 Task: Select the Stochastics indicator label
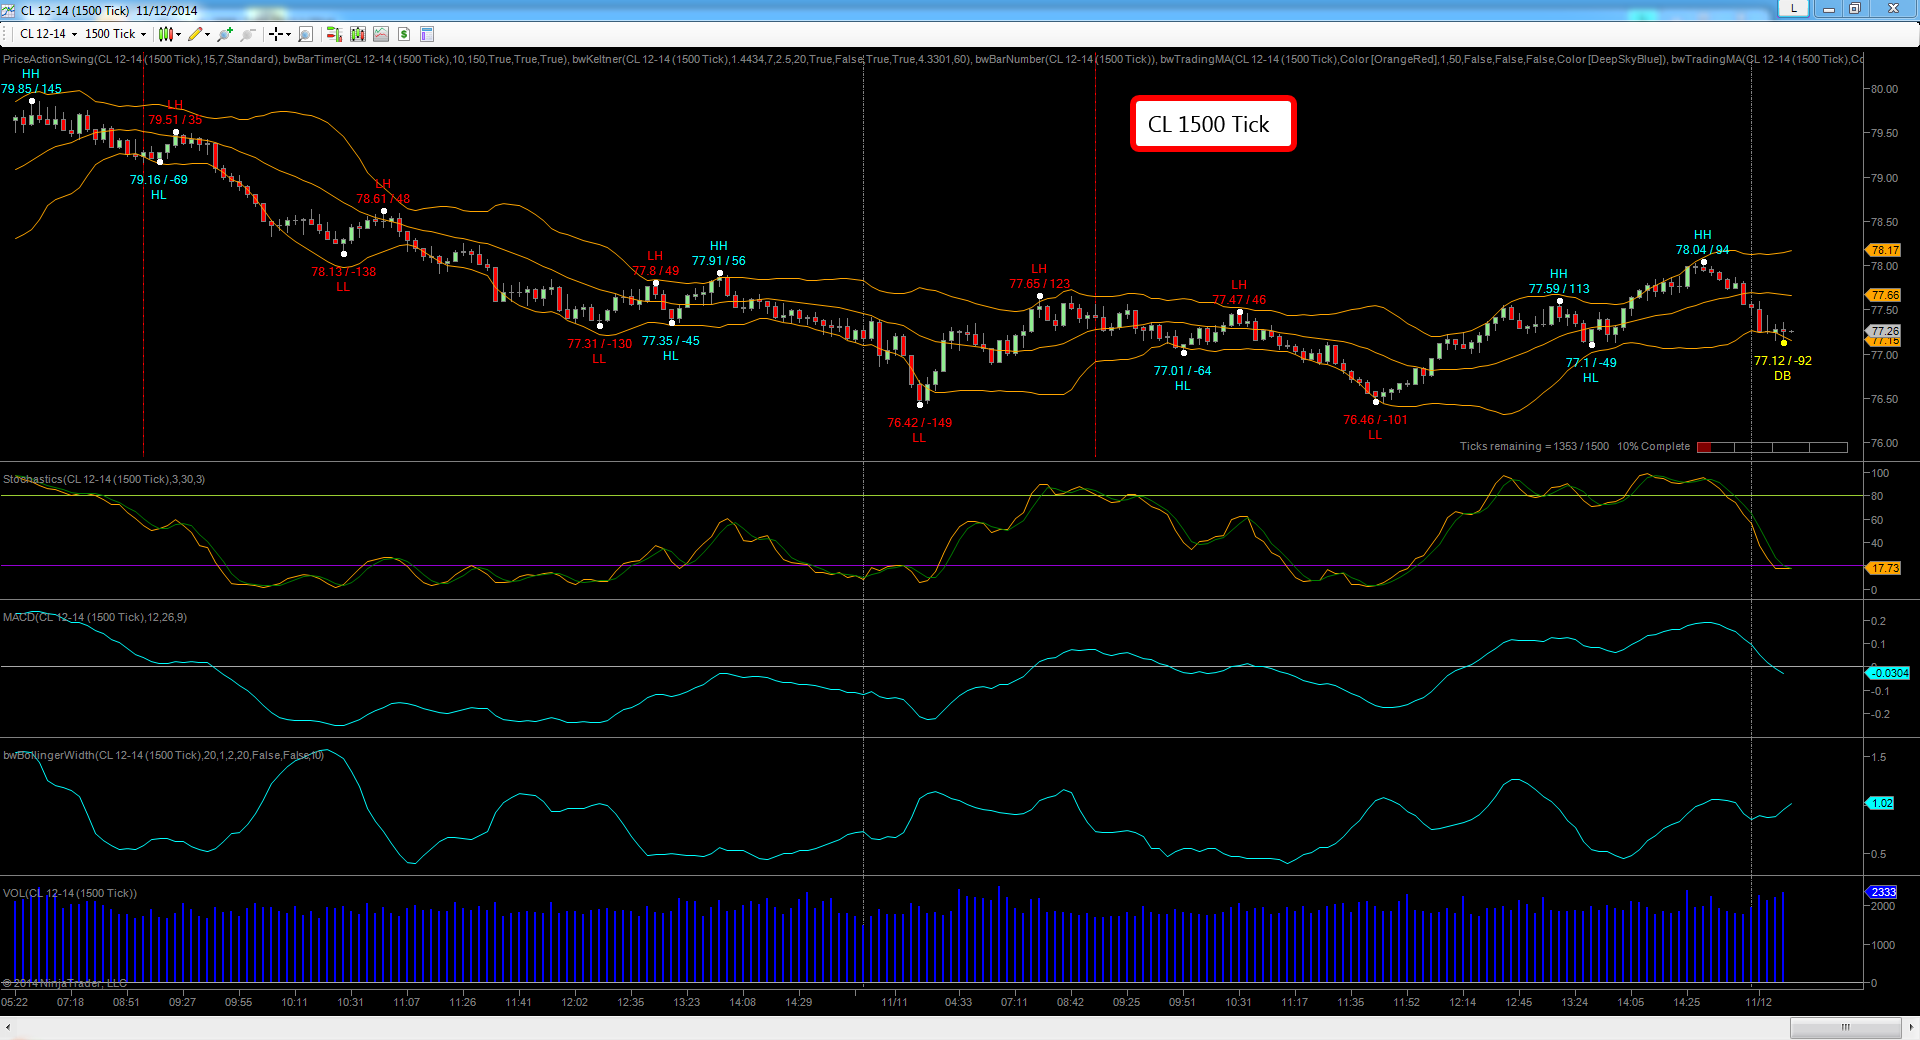[x=104, y=479]
